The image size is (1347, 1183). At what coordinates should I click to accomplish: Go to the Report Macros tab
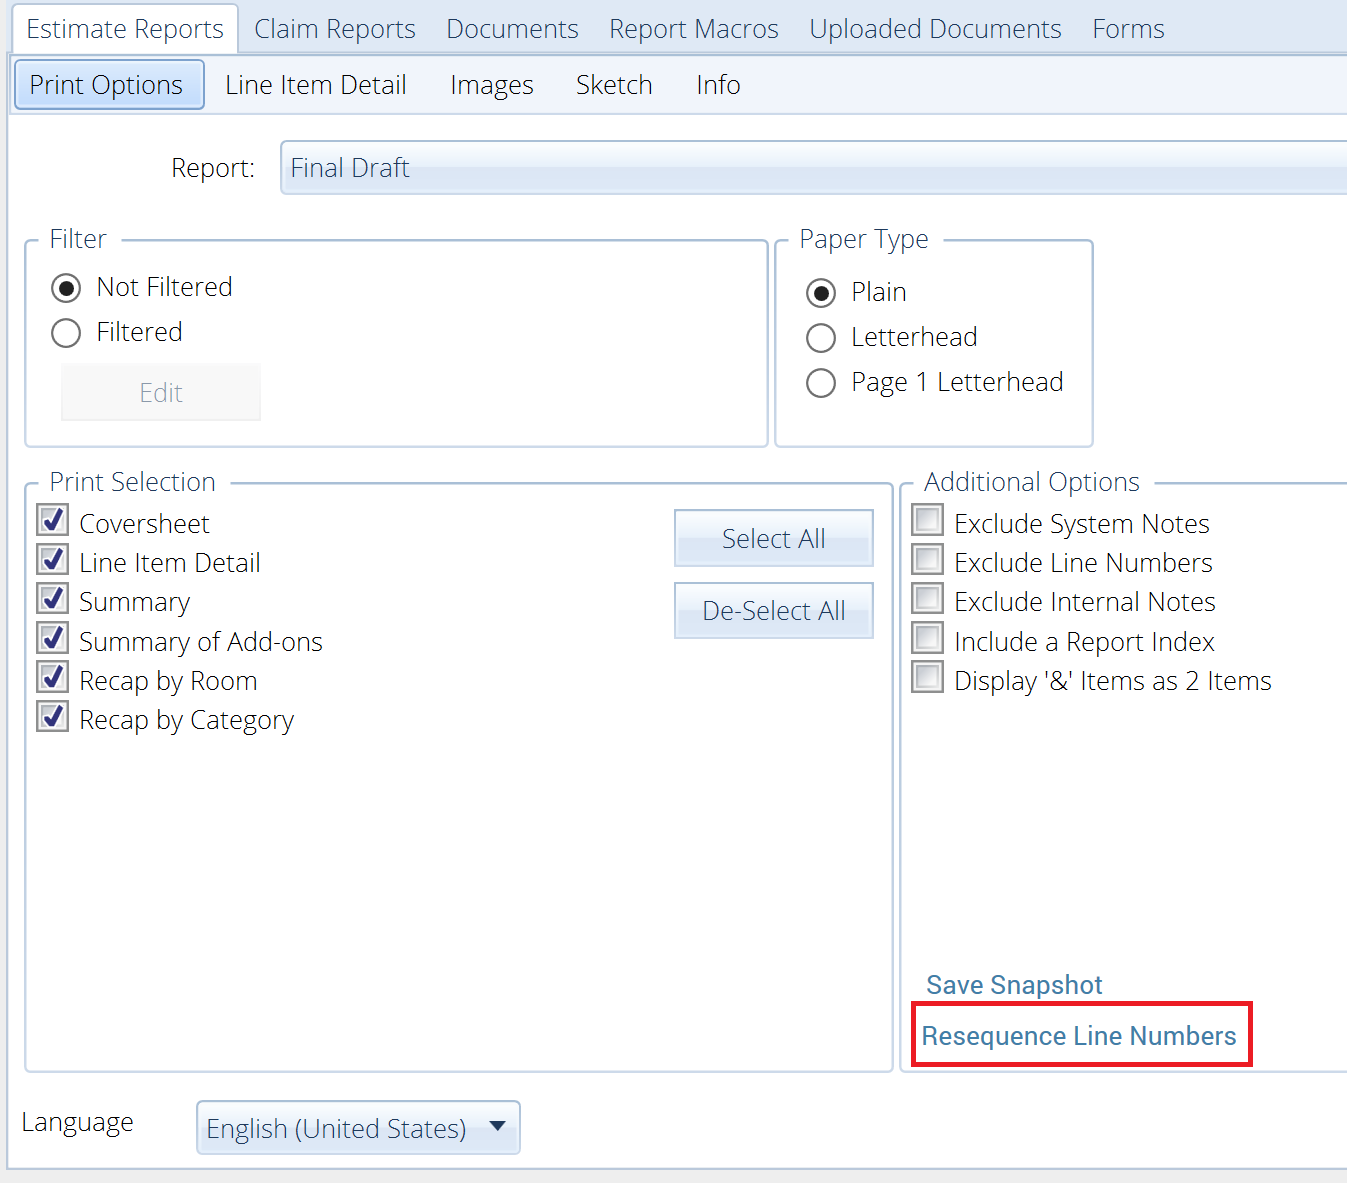(x=694, y=29)
